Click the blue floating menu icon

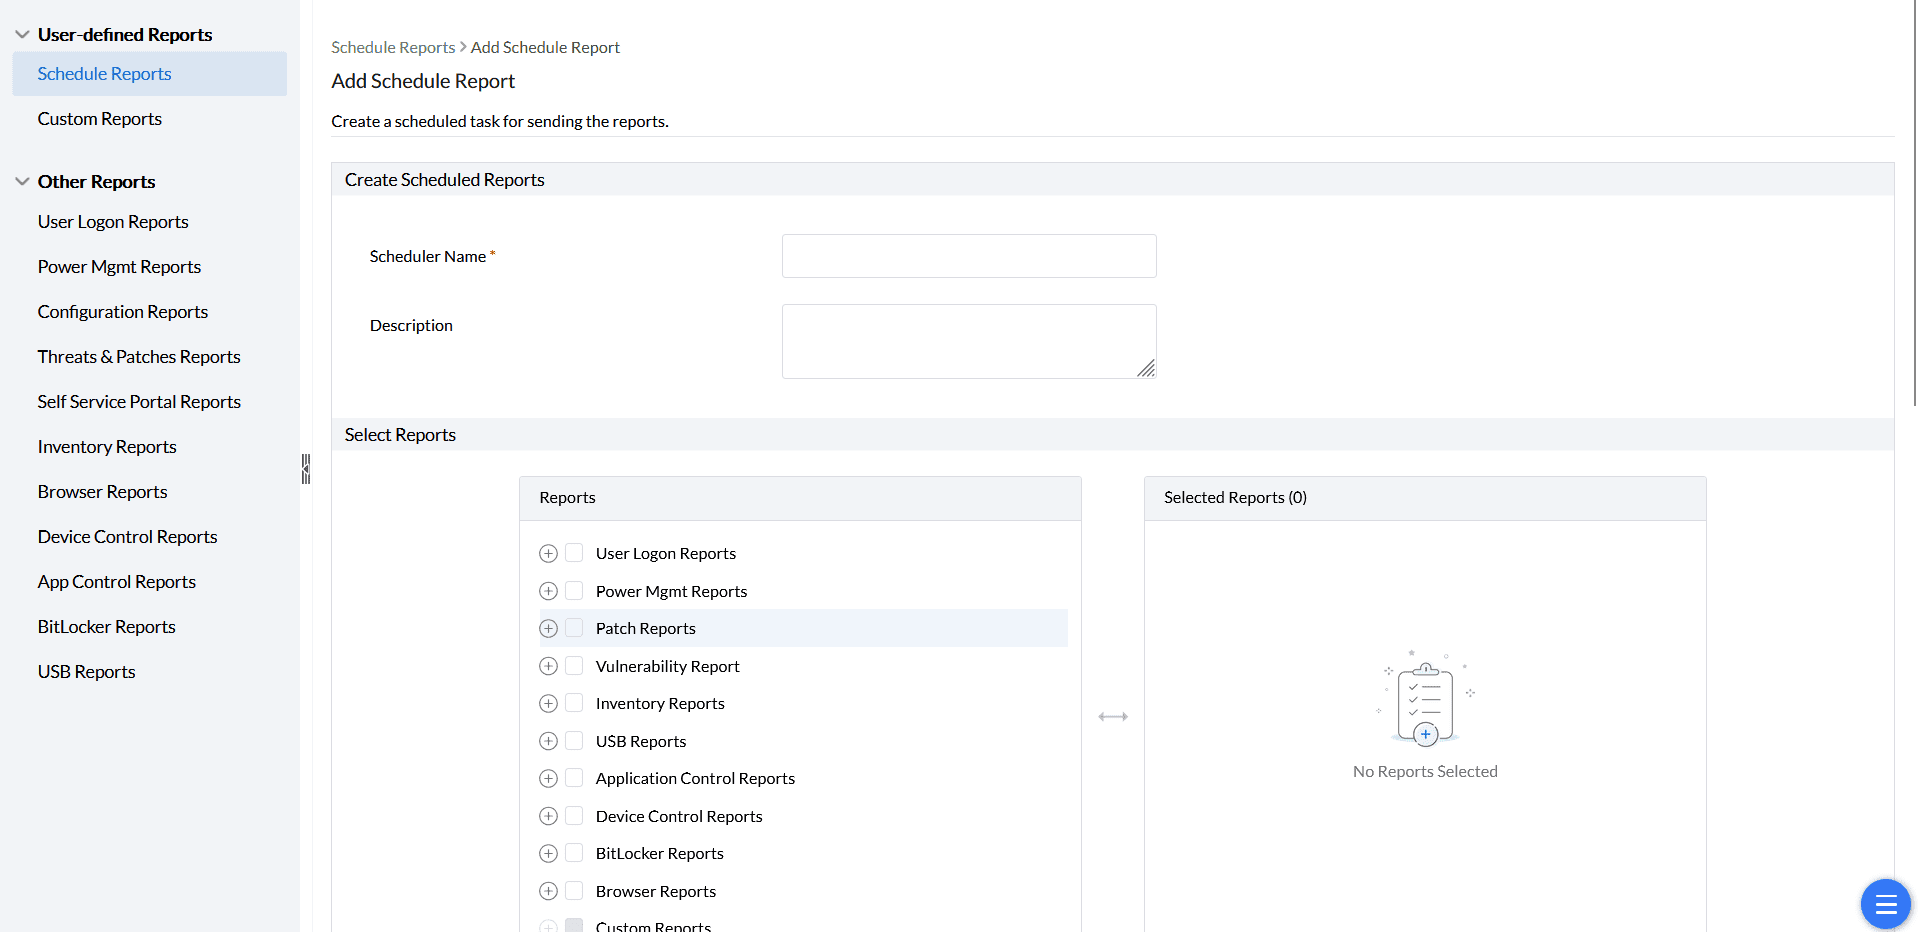1885,904
